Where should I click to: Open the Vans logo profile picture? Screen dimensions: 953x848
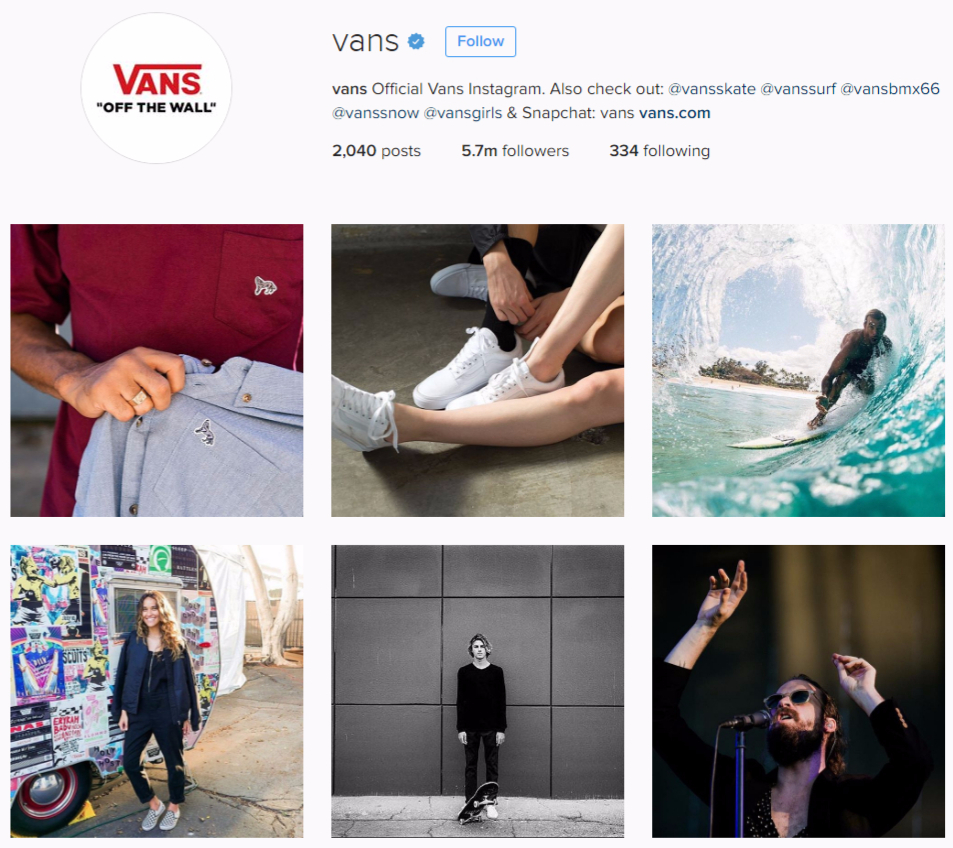(x=156, y=88)
